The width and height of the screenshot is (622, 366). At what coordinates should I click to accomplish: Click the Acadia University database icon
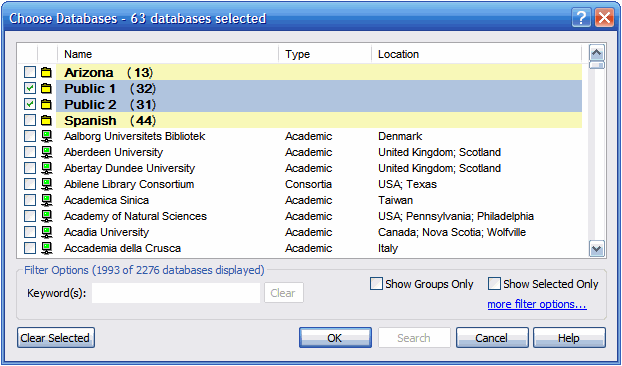(47, 232)
